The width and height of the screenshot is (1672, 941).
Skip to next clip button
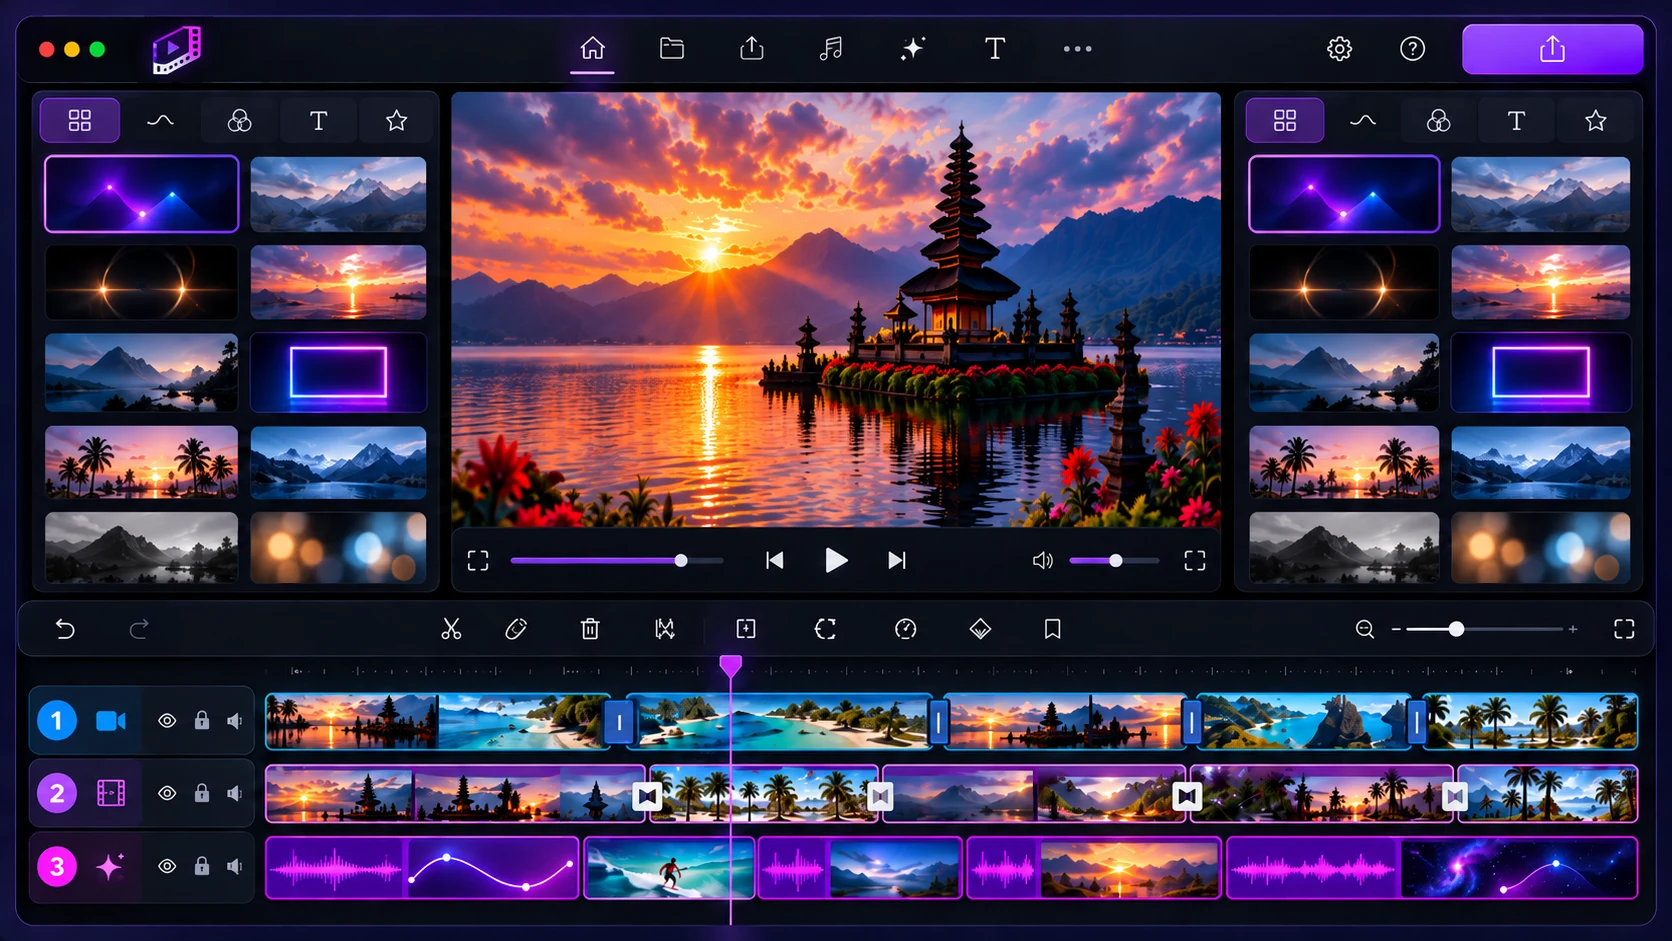[x=897, y=560]
